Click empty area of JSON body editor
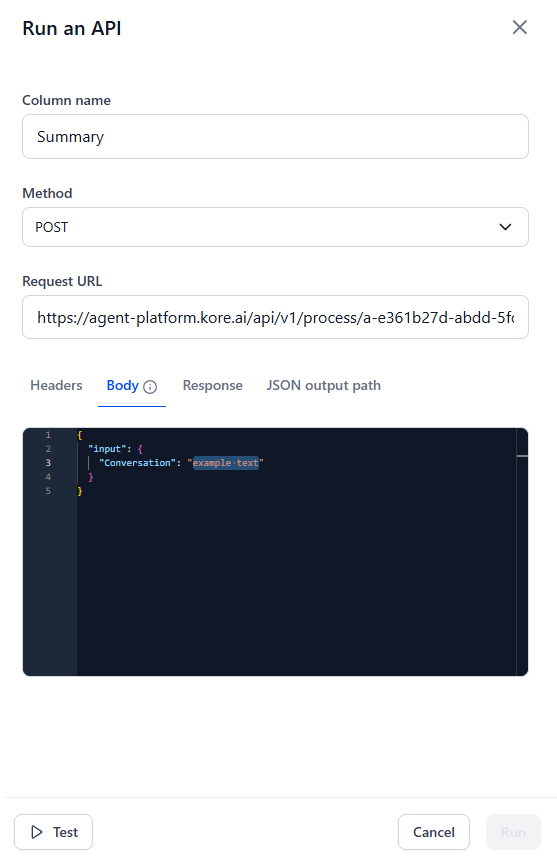Viewport: 557px width, 861px height. pos(297,582)
